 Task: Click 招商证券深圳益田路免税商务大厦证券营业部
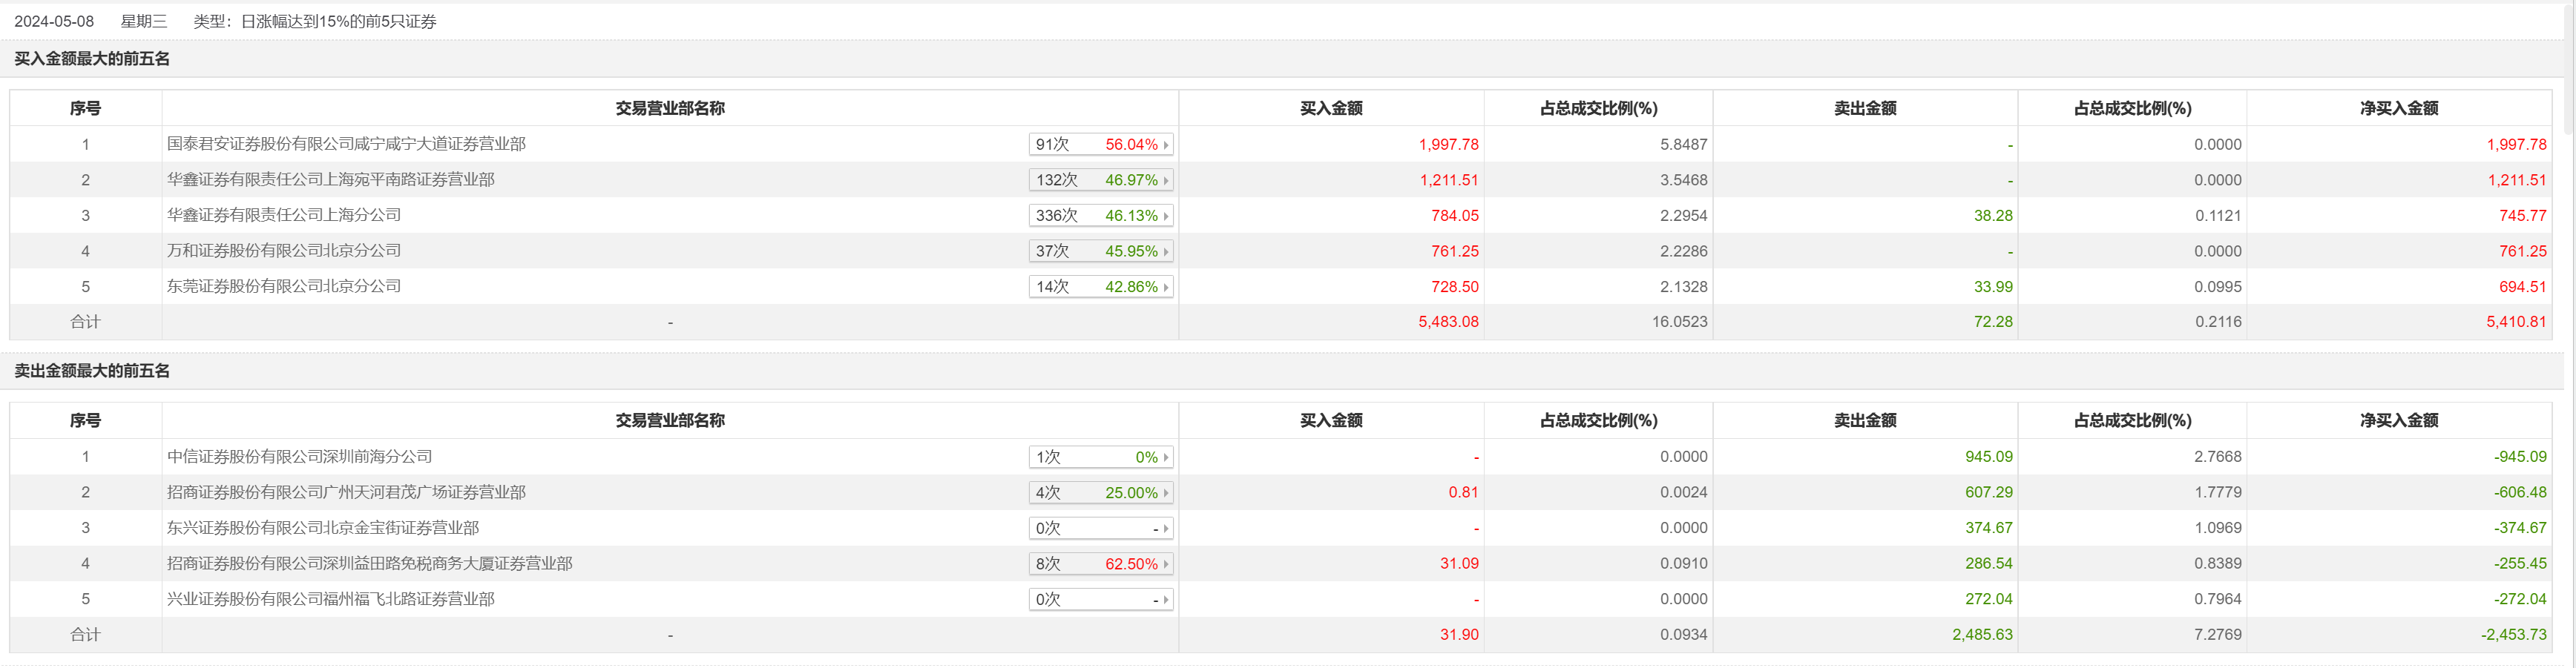[369, 564]
